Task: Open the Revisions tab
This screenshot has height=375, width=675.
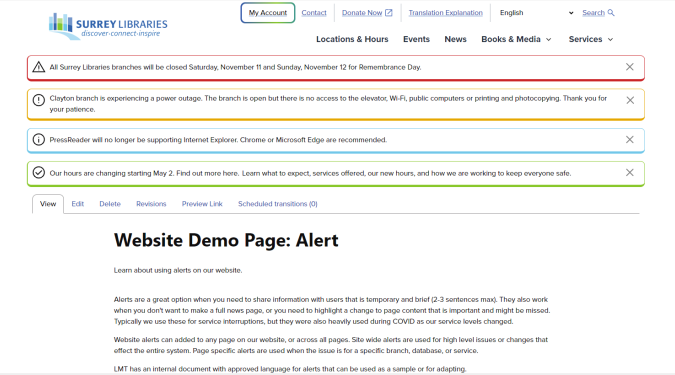Action: tap(151, 204)
